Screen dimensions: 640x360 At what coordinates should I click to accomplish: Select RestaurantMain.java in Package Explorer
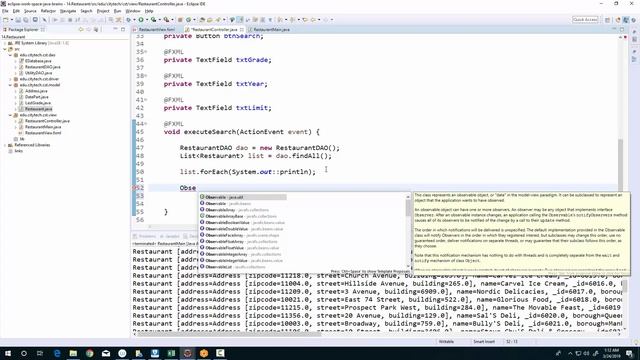(42, 127)
